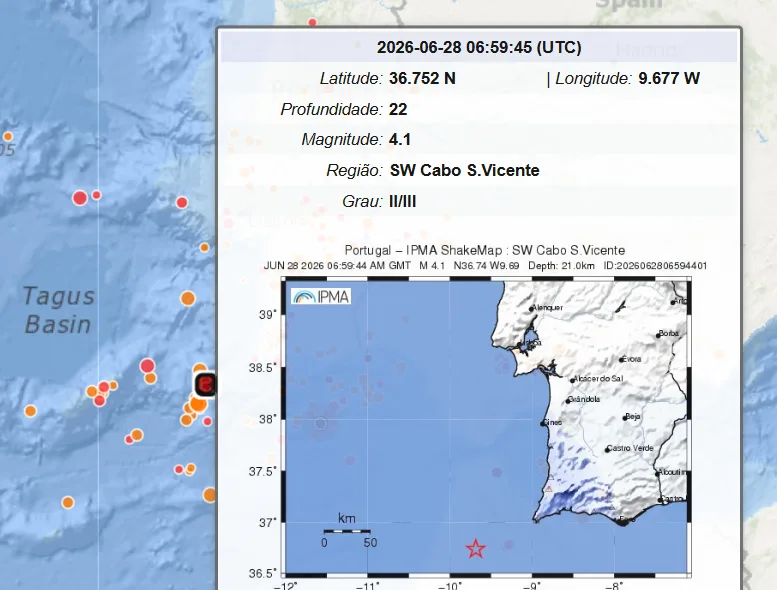Click the orange marker right of Tagus Basin label

tap(188, 298)
